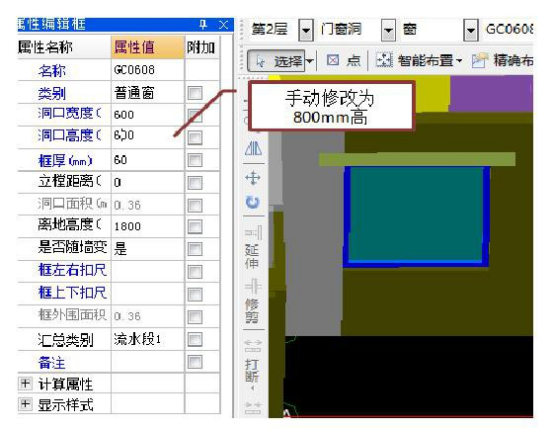This screenshot has height=429, width=554.
Task: Click the 属性值 column header
Action: click(x=148, y=47)
